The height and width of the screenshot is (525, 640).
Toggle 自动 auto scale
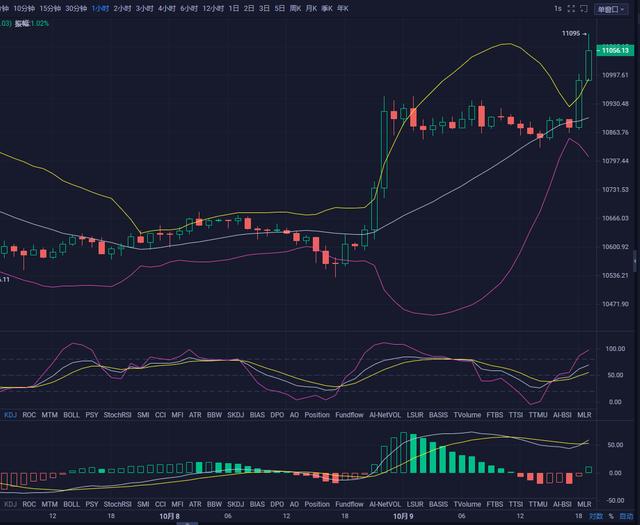tap(626, 516)
